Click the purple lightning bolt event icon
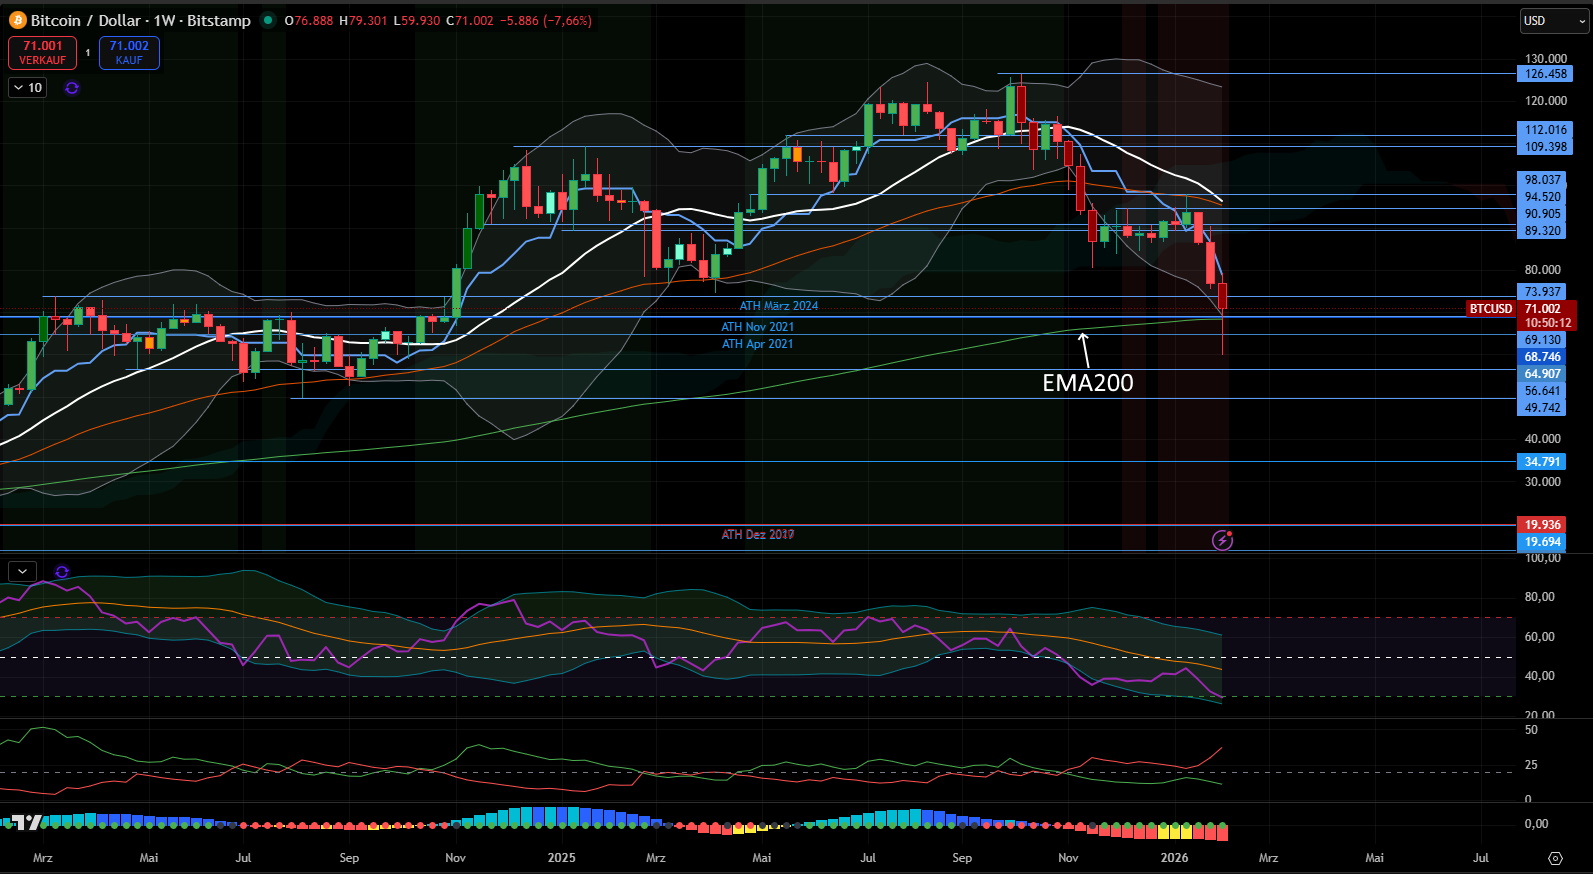The image size is (1593, 874). coord(1222,540)
